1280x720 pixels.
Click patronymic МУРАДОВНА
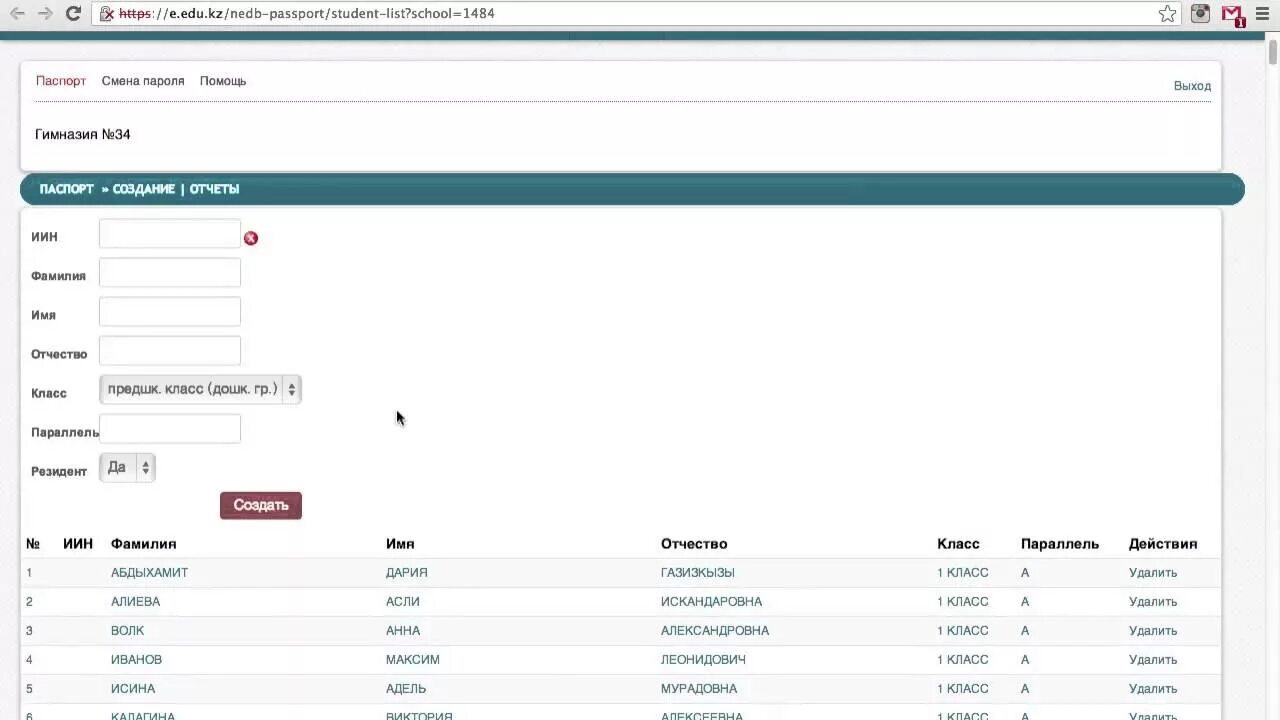pyautogui.click(x=699, y=689)
